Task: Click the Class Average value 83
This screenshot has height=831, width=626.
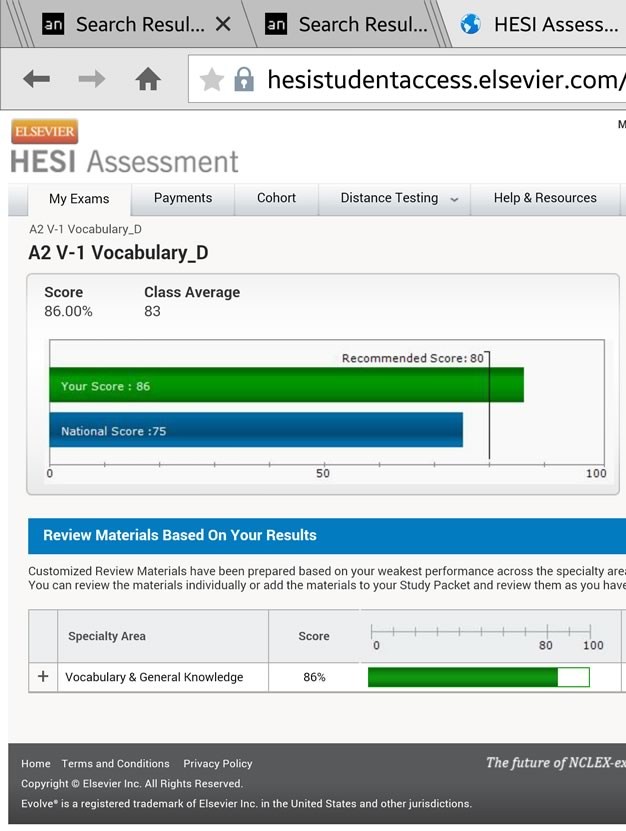Action: click(x=152, y=311)
